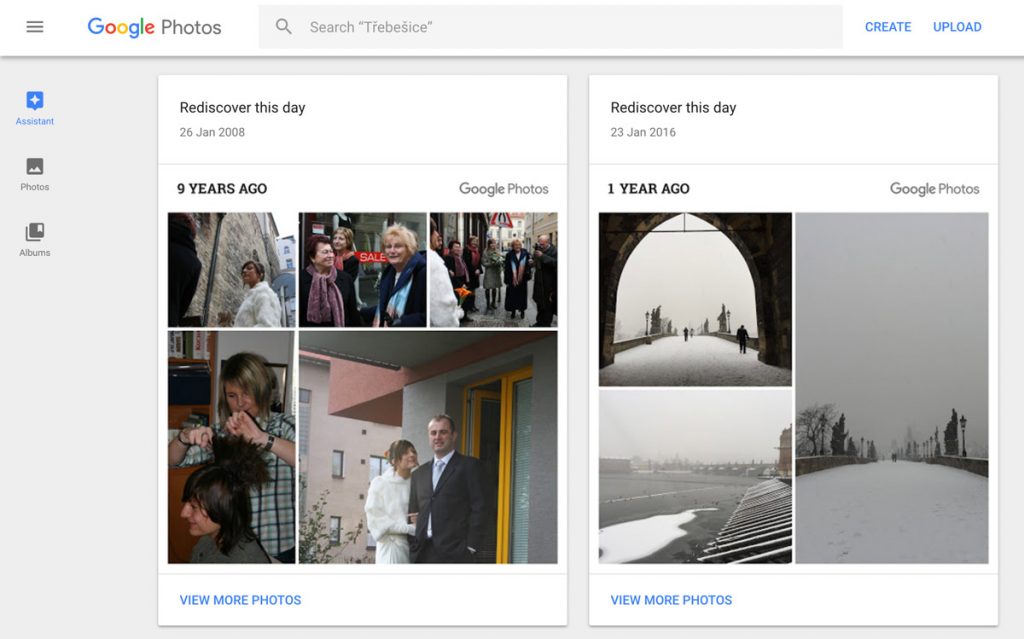This screenshot has width=1024, height=639.
Task: Open the tall foggy snowy bridge photo
Action: click(892, 388)
